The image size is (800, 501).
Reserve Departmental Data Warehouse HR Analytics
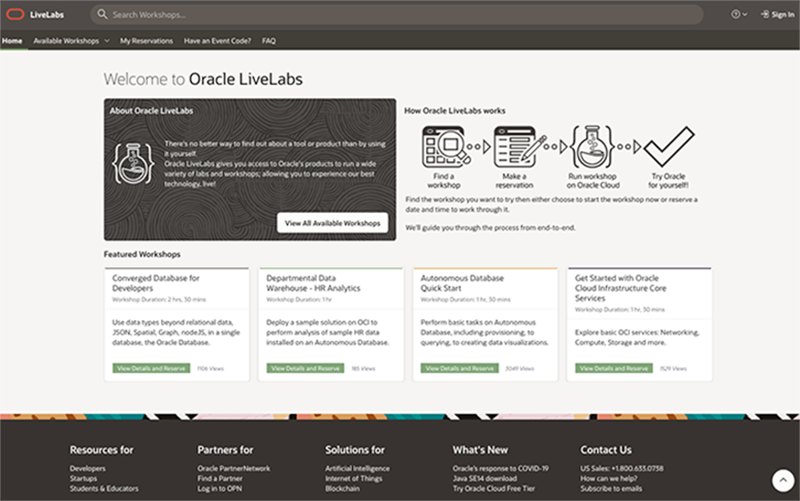(305, 368)
